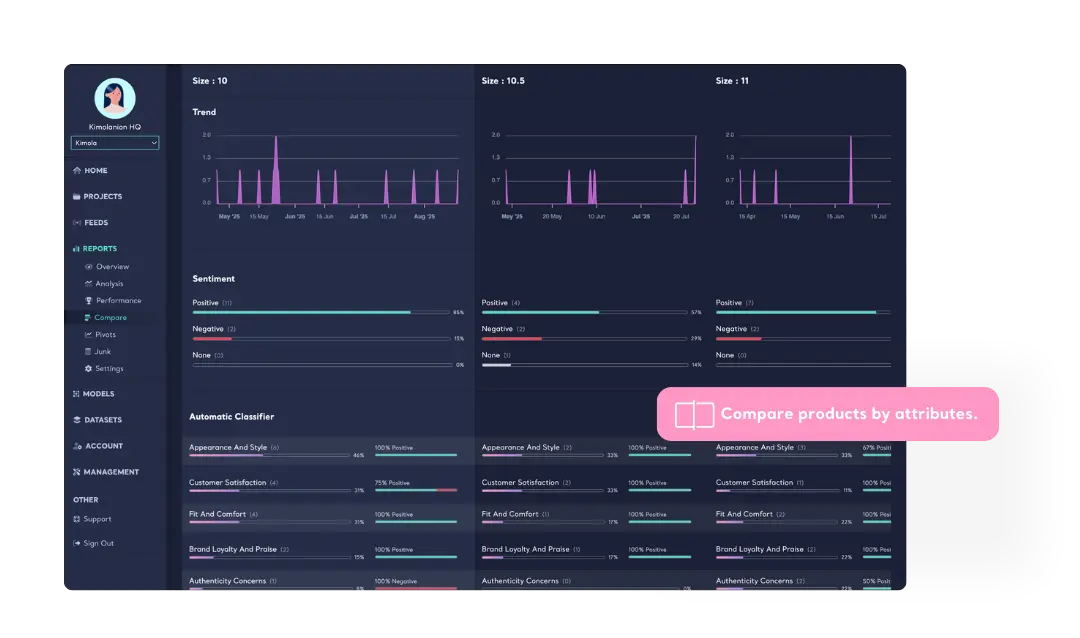The width and height of the screenshot is (1080, 638).
Task: Collapse the Reports section in sidebar
Action: click(99, 249)
